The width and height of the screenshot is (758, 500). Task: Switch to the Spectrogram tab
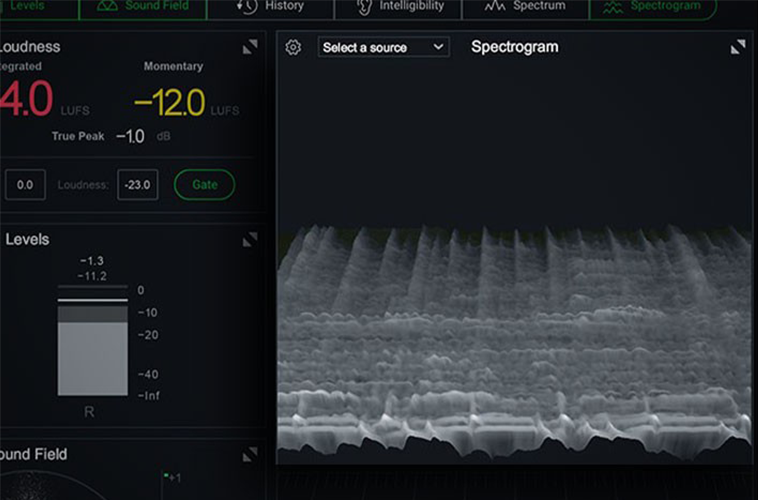point(653,8)
